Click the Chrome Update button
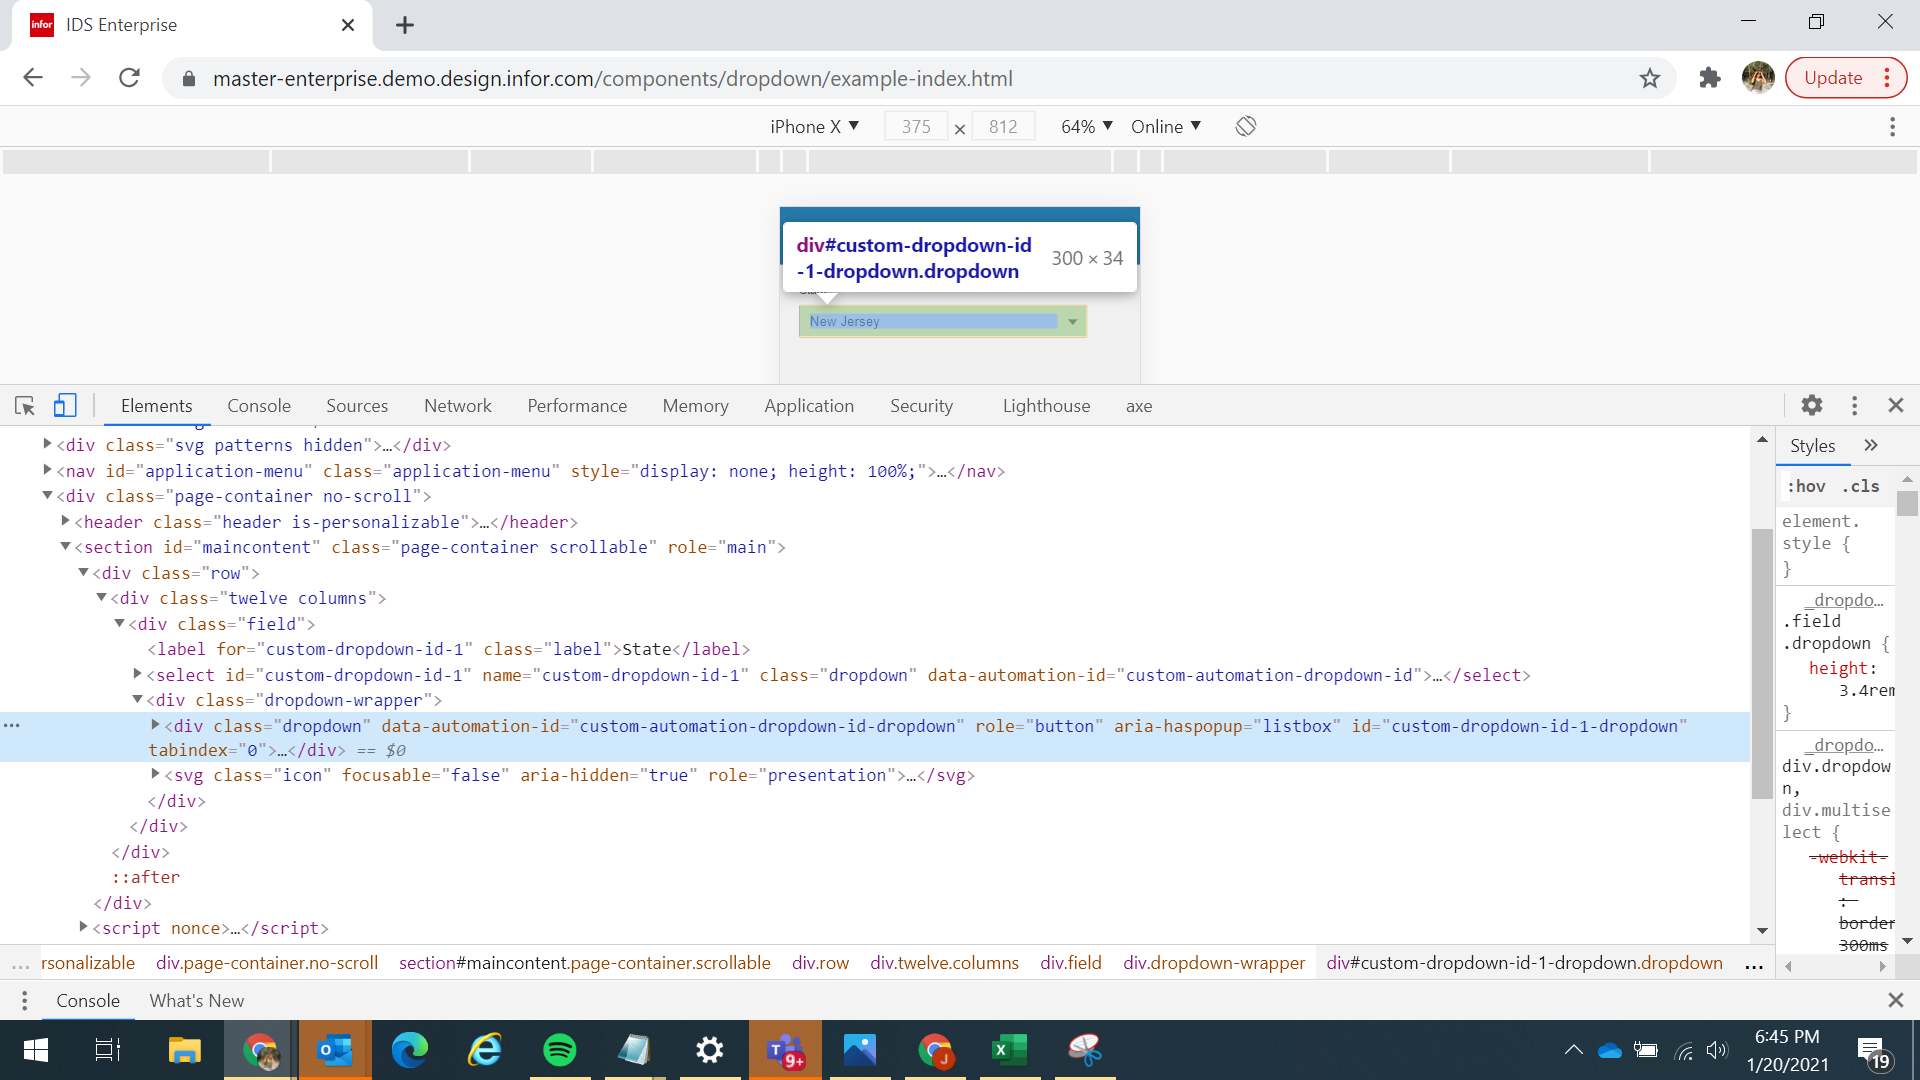The height and width of the screenshot is (1080, 1920). [x=1833, y=78]
